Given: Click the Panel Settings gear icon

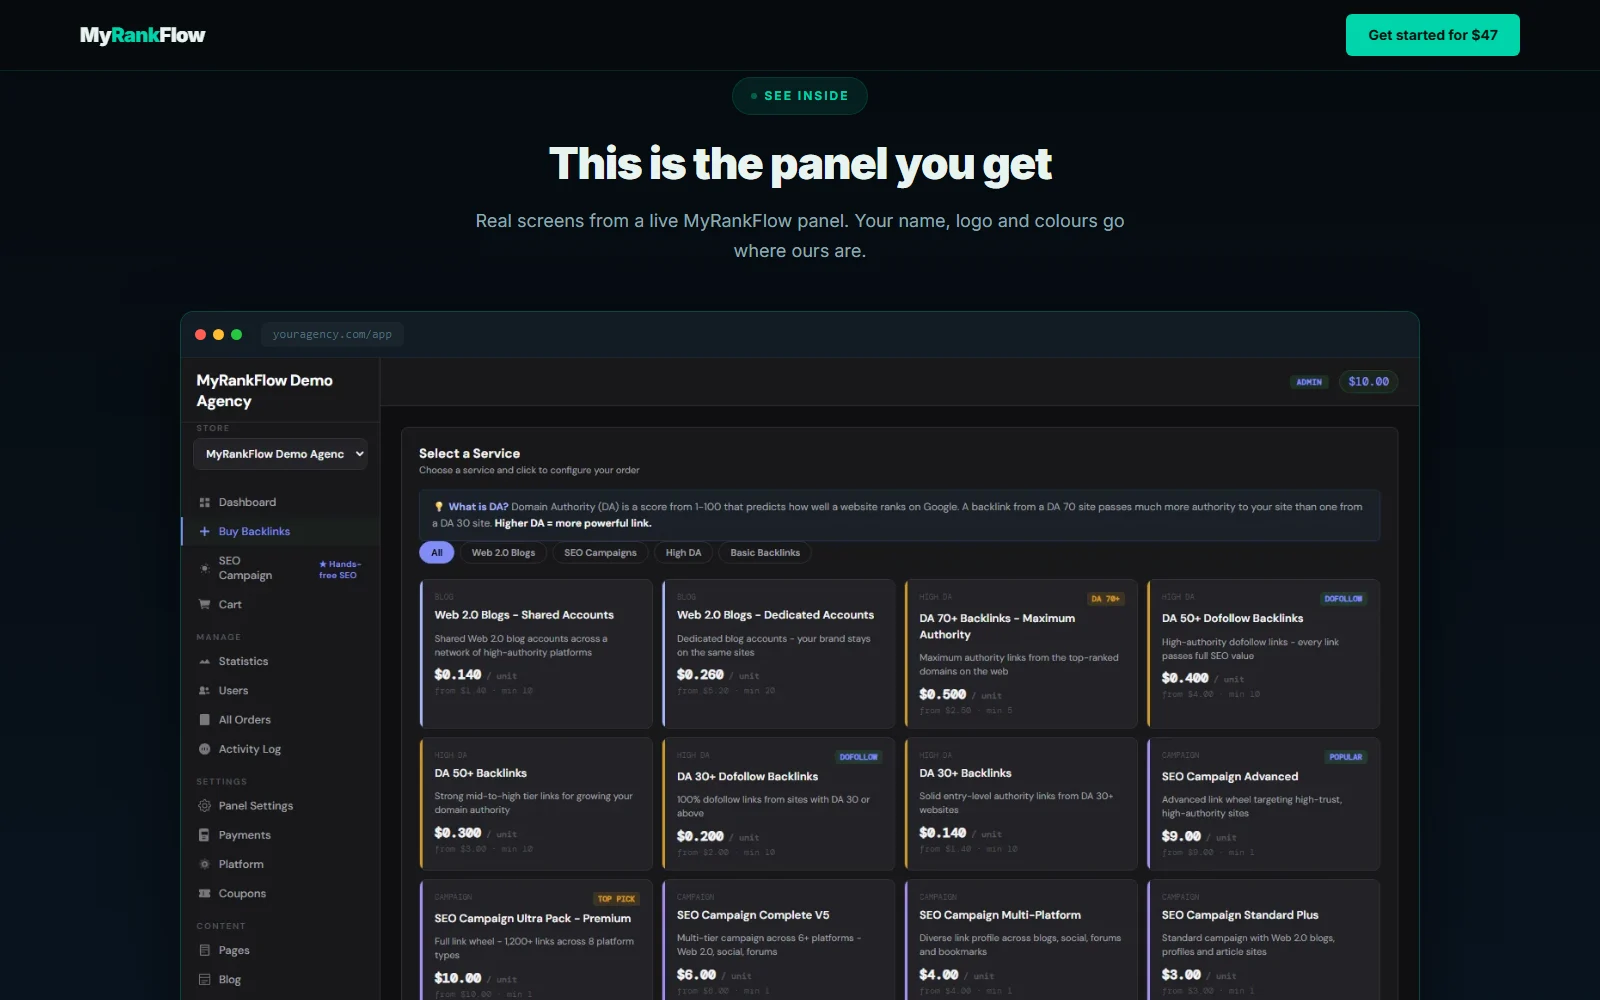Looking at the screenshot, I should [204, 806].
